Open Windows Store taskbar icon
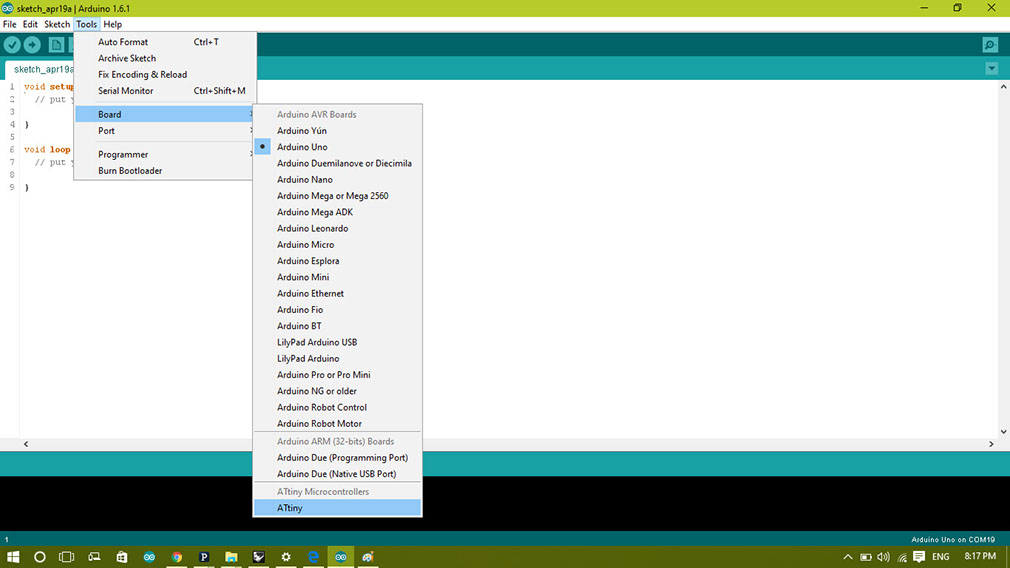This screenshot has height=568, width=1010. (122, 557)
